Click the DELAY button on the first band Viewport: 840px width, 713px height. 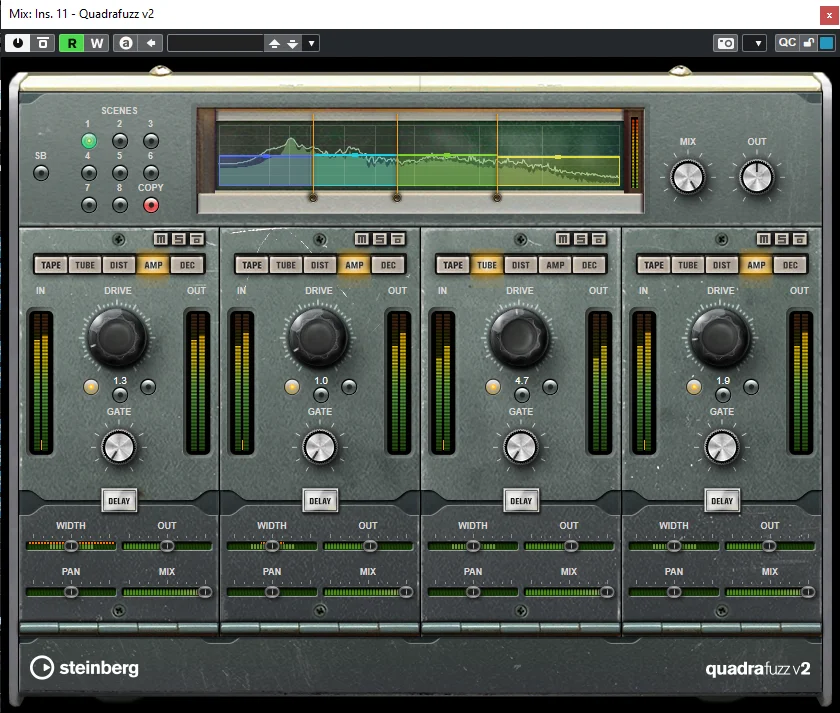119,501
